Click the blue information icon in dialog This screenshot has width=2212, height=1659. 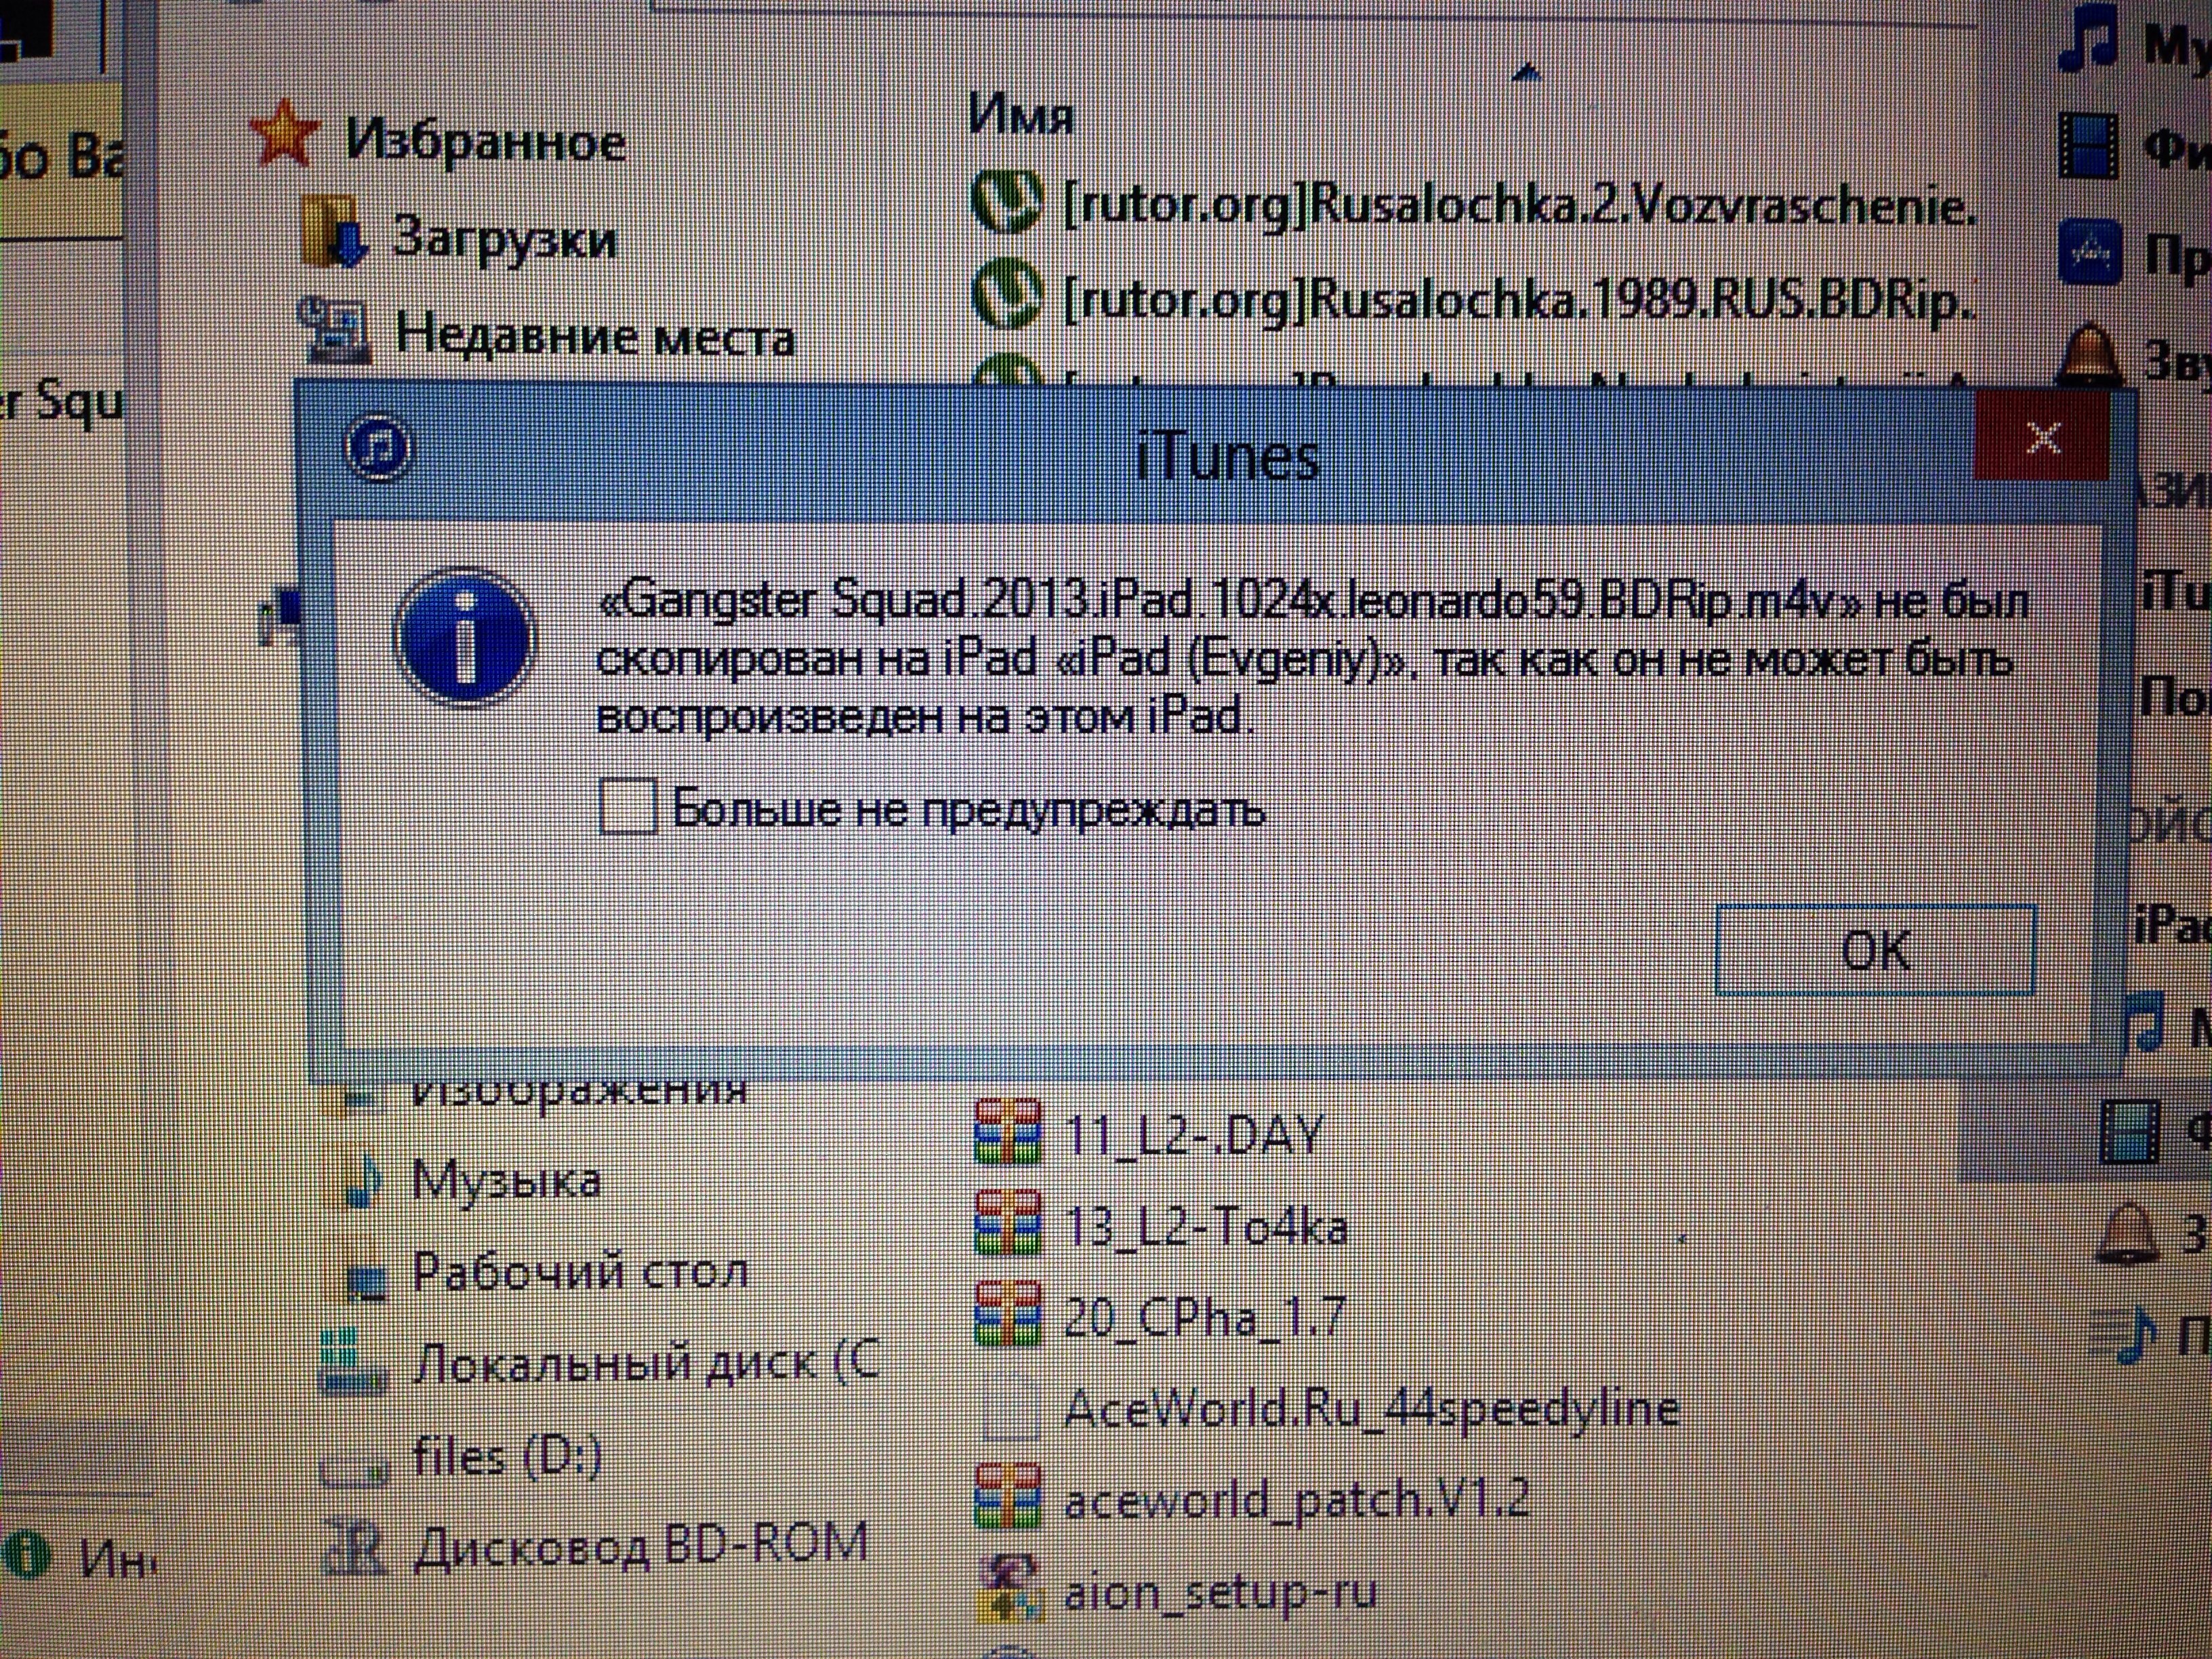[465, 636]
